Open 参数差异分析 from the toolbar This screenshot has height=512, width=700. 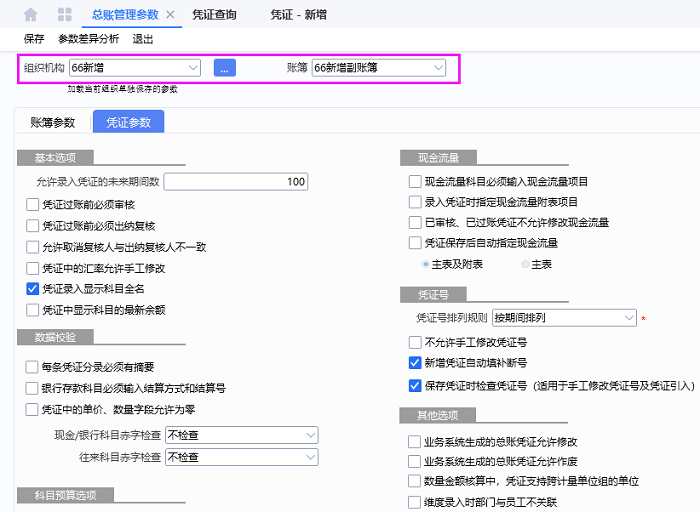88,39
